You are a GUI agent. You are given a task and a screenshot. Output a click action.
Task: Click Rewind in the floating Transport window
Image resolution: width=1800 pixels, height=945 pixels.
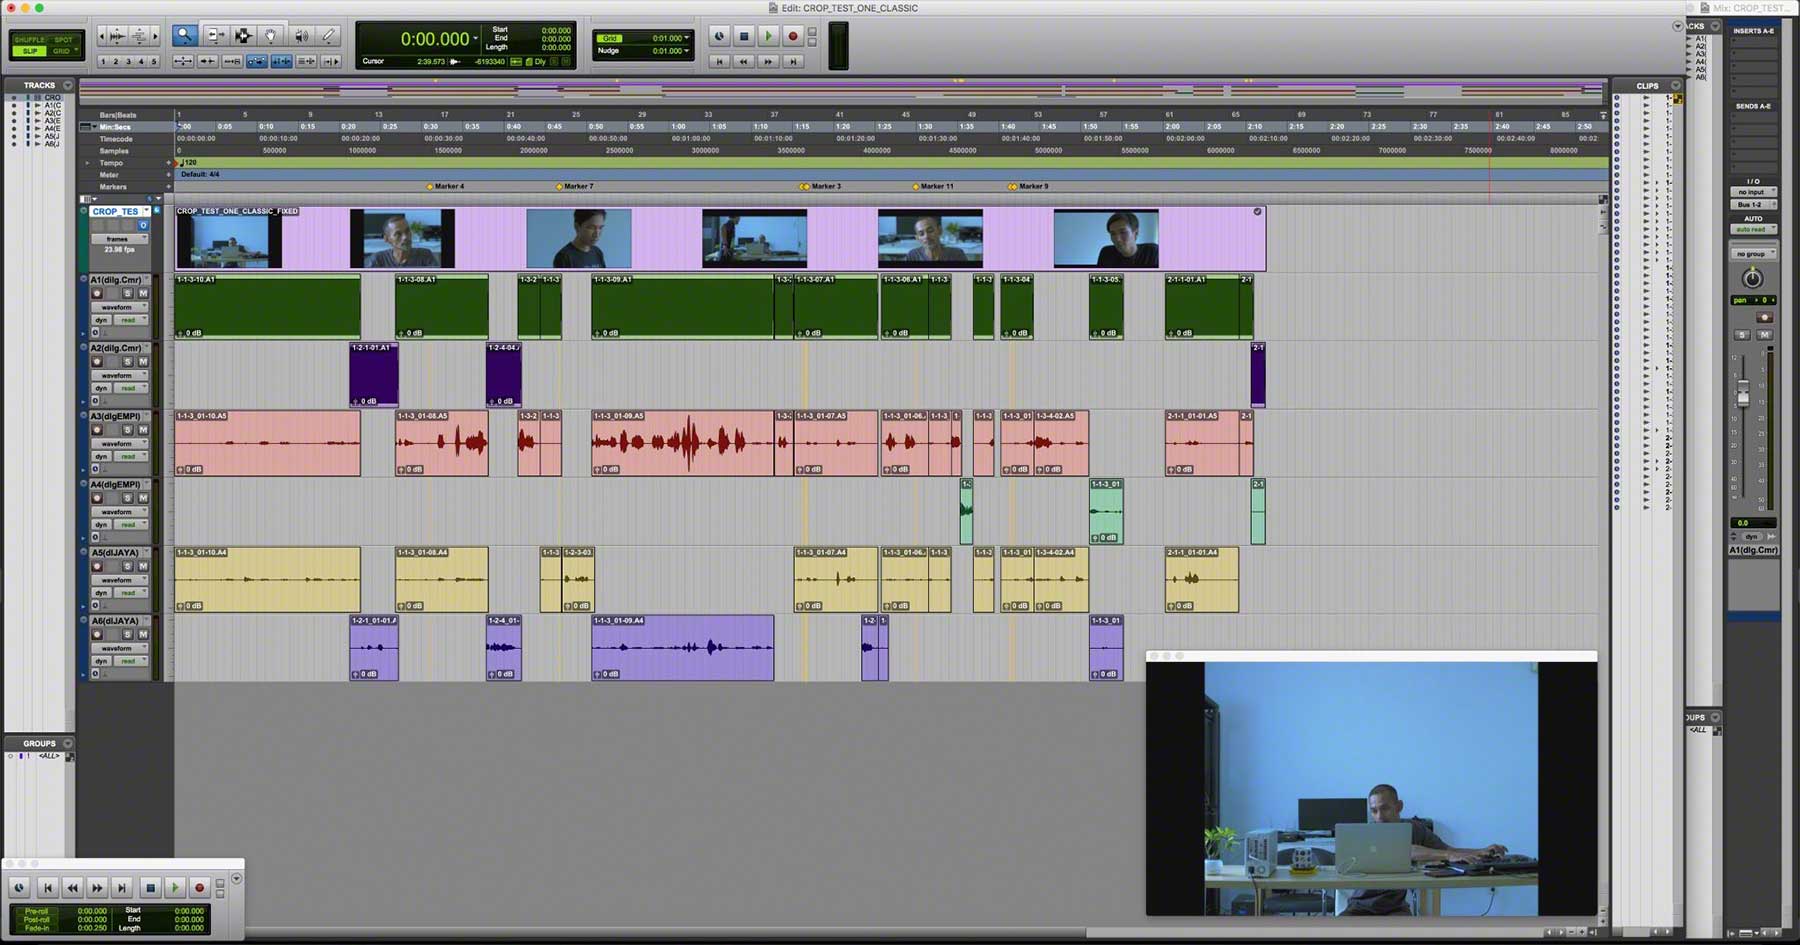point(72,887)
